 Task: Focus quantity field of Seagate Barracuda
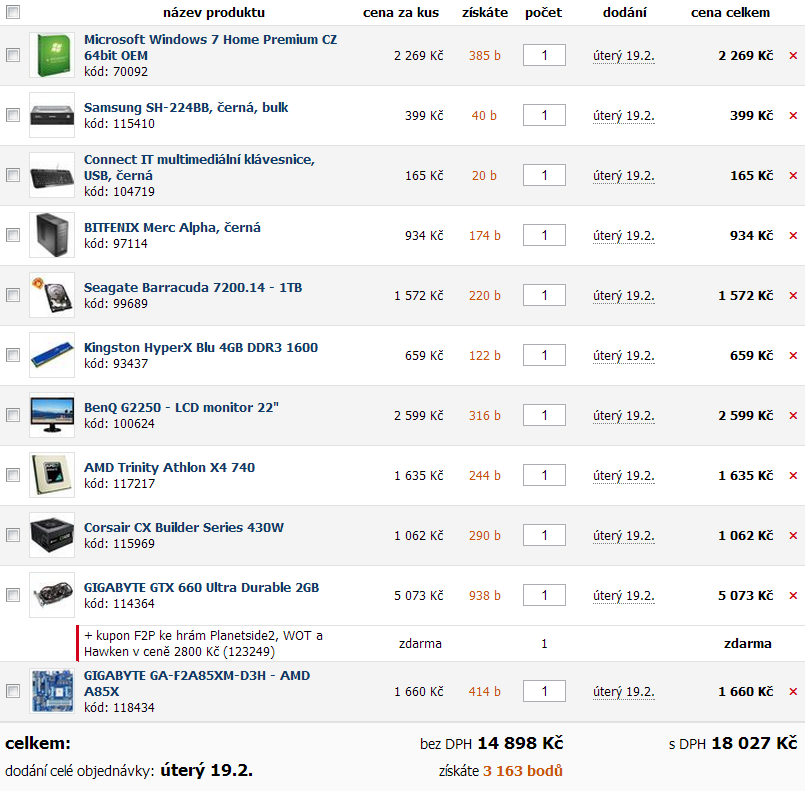pyautogui.click(x=544, y=296)
